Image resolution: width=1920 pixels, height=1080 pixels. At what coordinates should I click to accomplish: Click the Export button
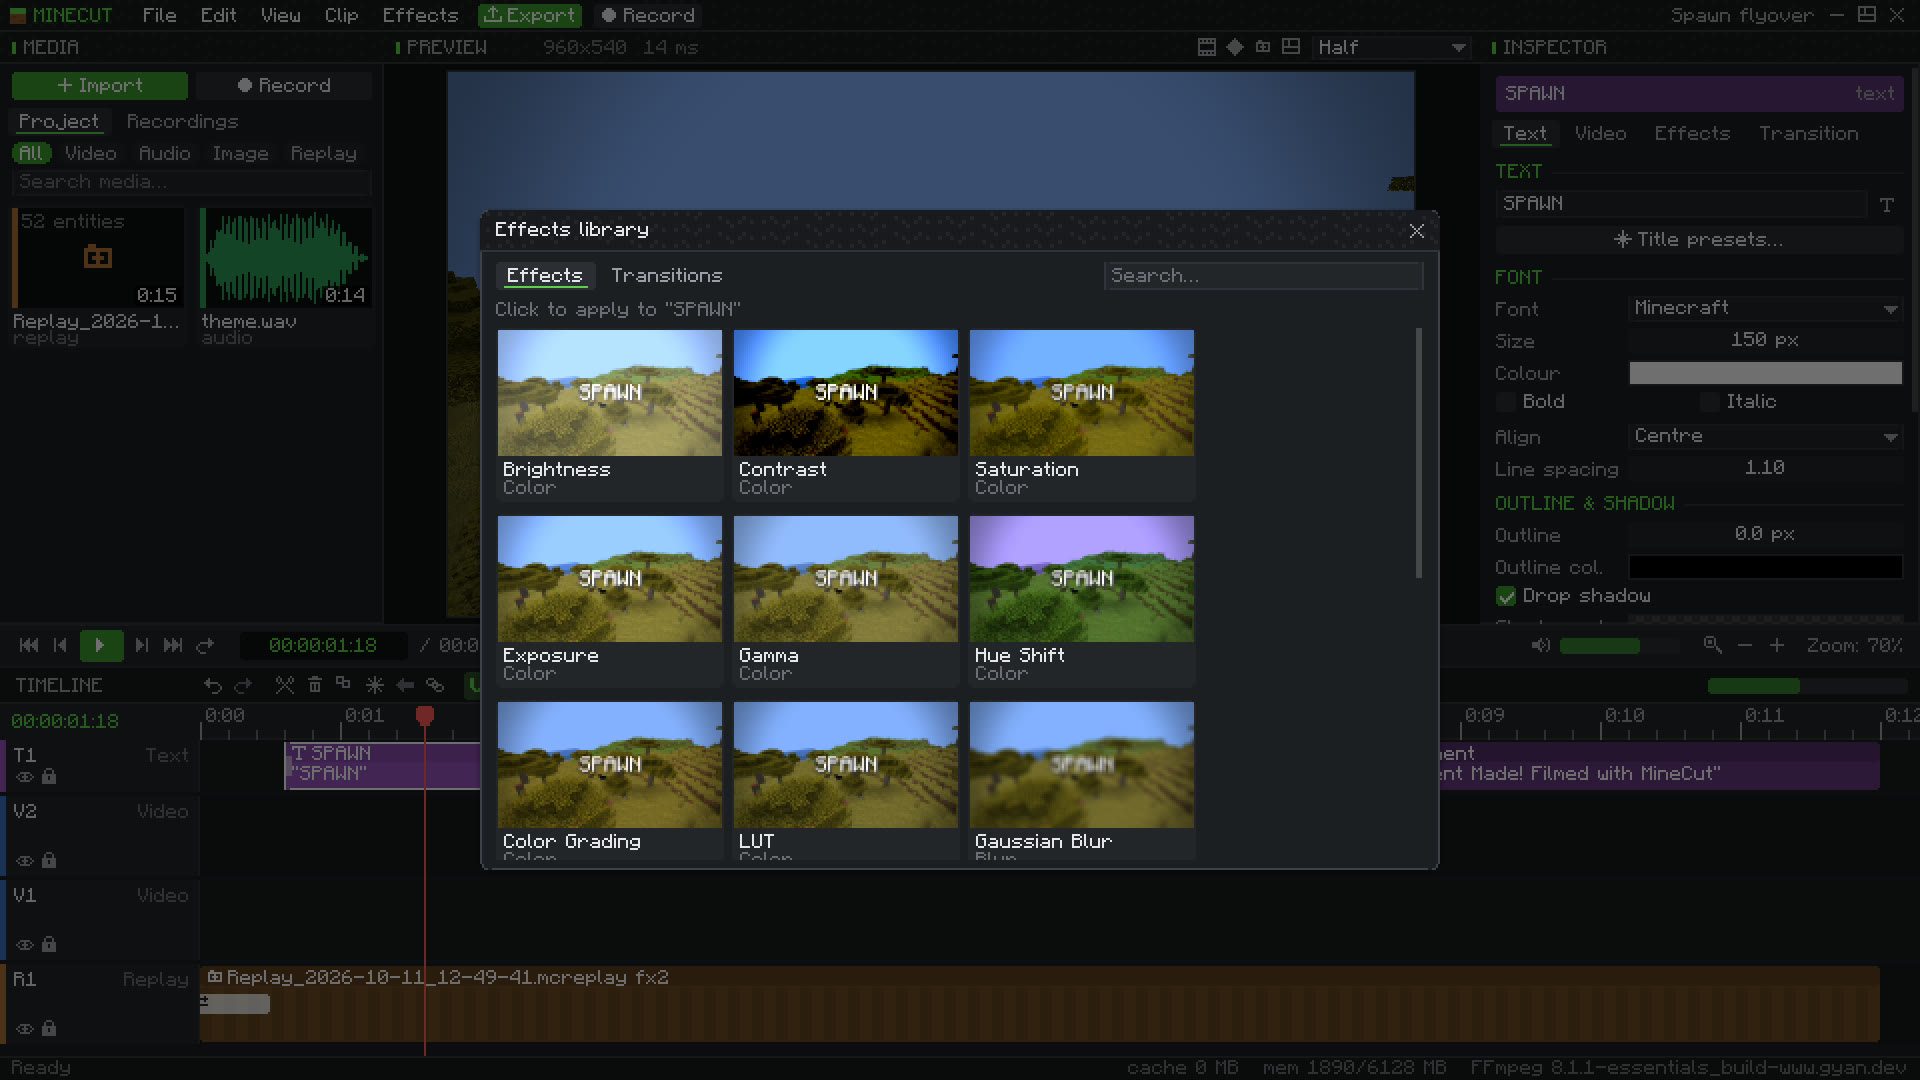click(x=530, y=15)
